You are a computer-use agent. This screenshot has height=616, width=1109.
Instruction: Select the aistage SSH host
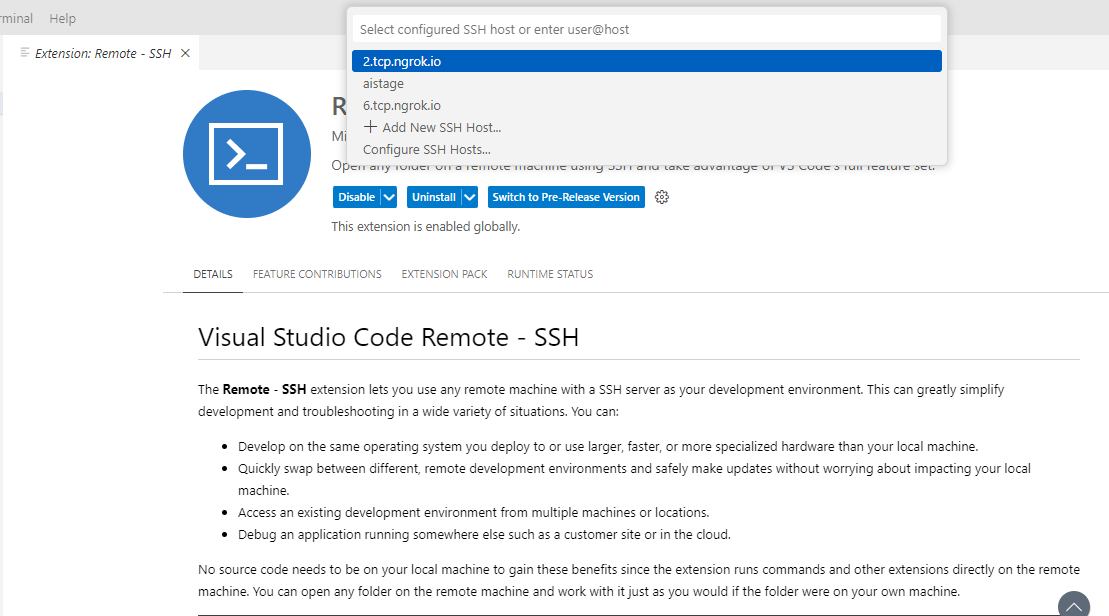click(646, 83)
